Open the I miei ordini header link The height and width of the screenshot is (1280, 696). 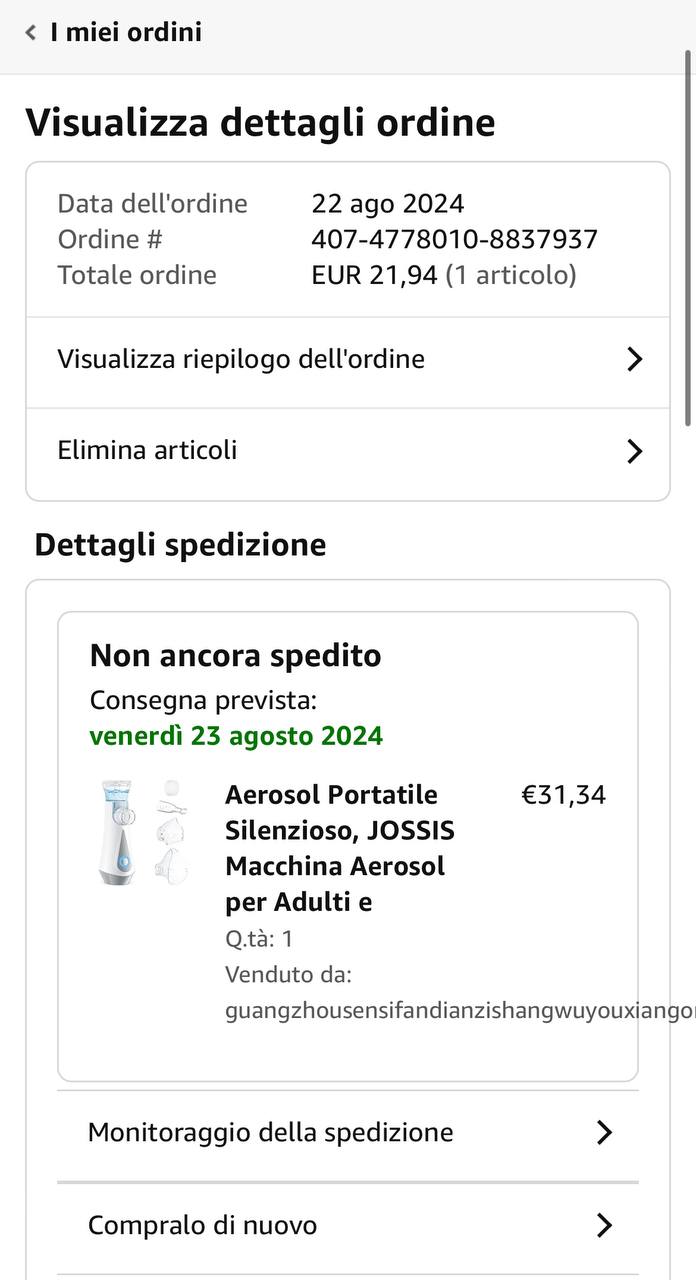point(126,32)
